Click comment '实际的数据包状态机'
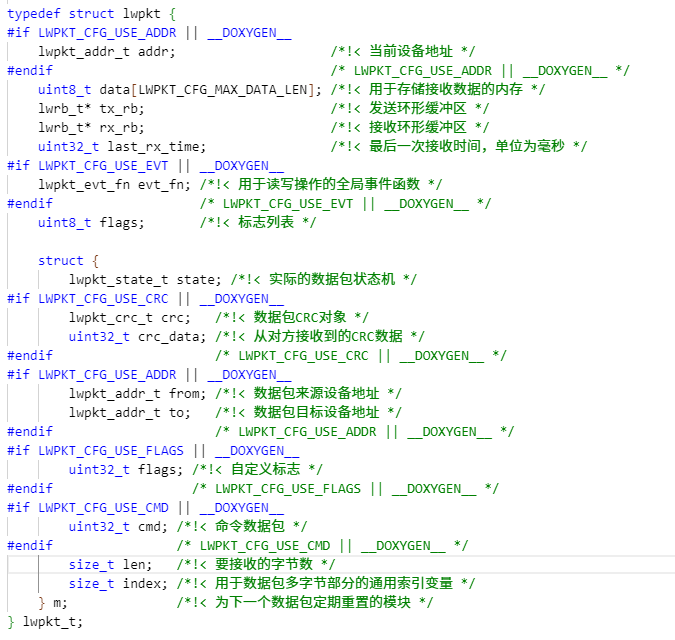The image size is (675, 640). click(332, 279)
